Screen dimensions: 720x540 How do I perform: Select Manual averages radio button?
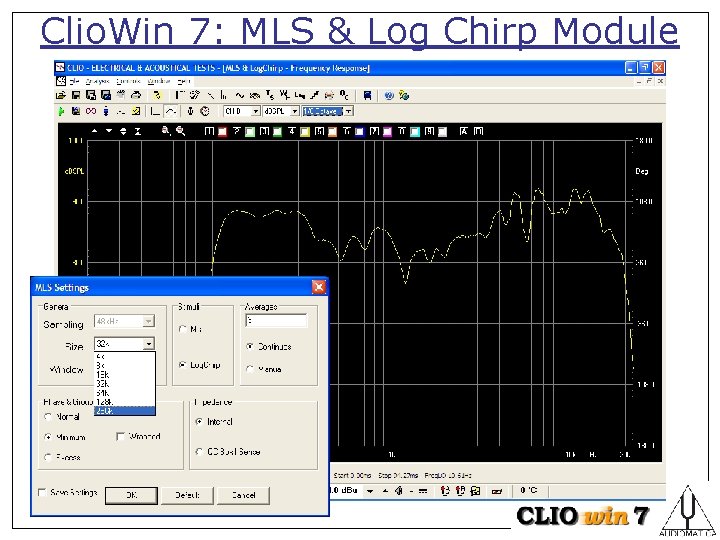(x=250, y=369)
